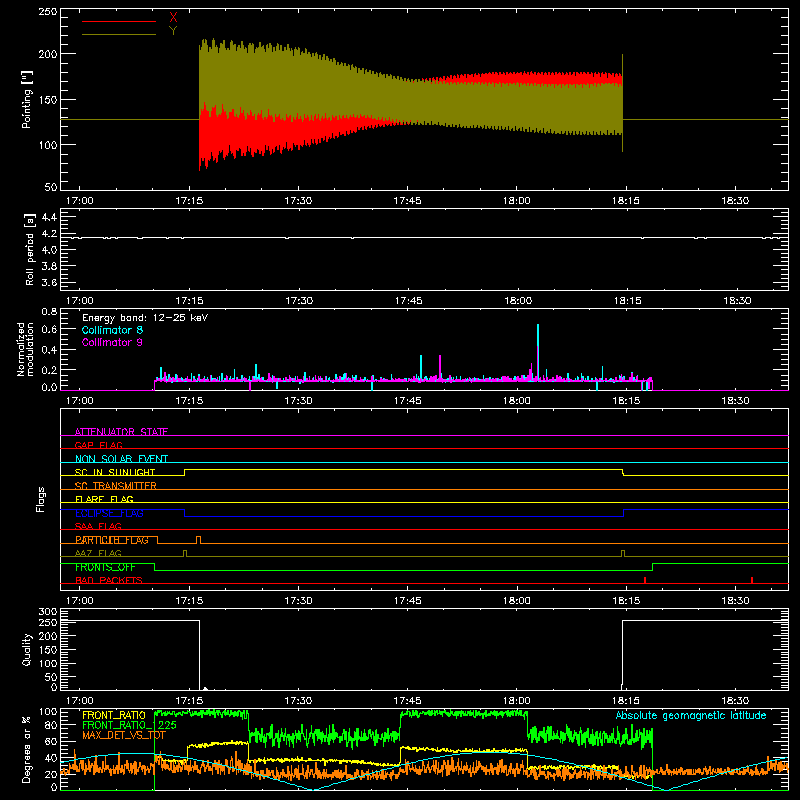Image resolution: width=800 pixels, height=800 pixels.
Task: Click the '17:00' tick label under Pointing plot
Action: pyautogui.click(x=80, y=201)
